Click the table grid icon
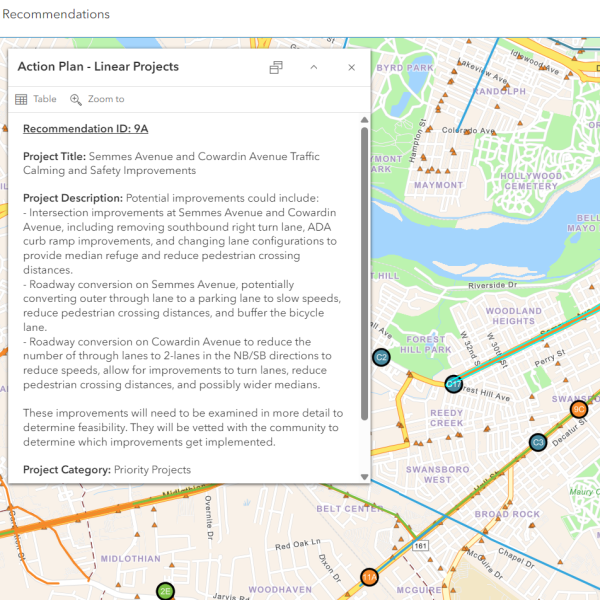The image size is (600, 600). (21, 99)
